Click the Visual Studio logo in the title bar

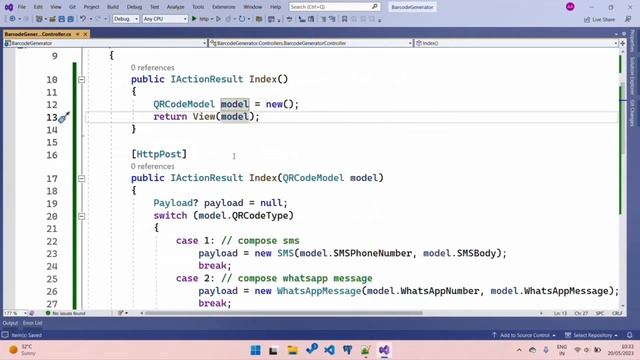[x=9, y=7]
